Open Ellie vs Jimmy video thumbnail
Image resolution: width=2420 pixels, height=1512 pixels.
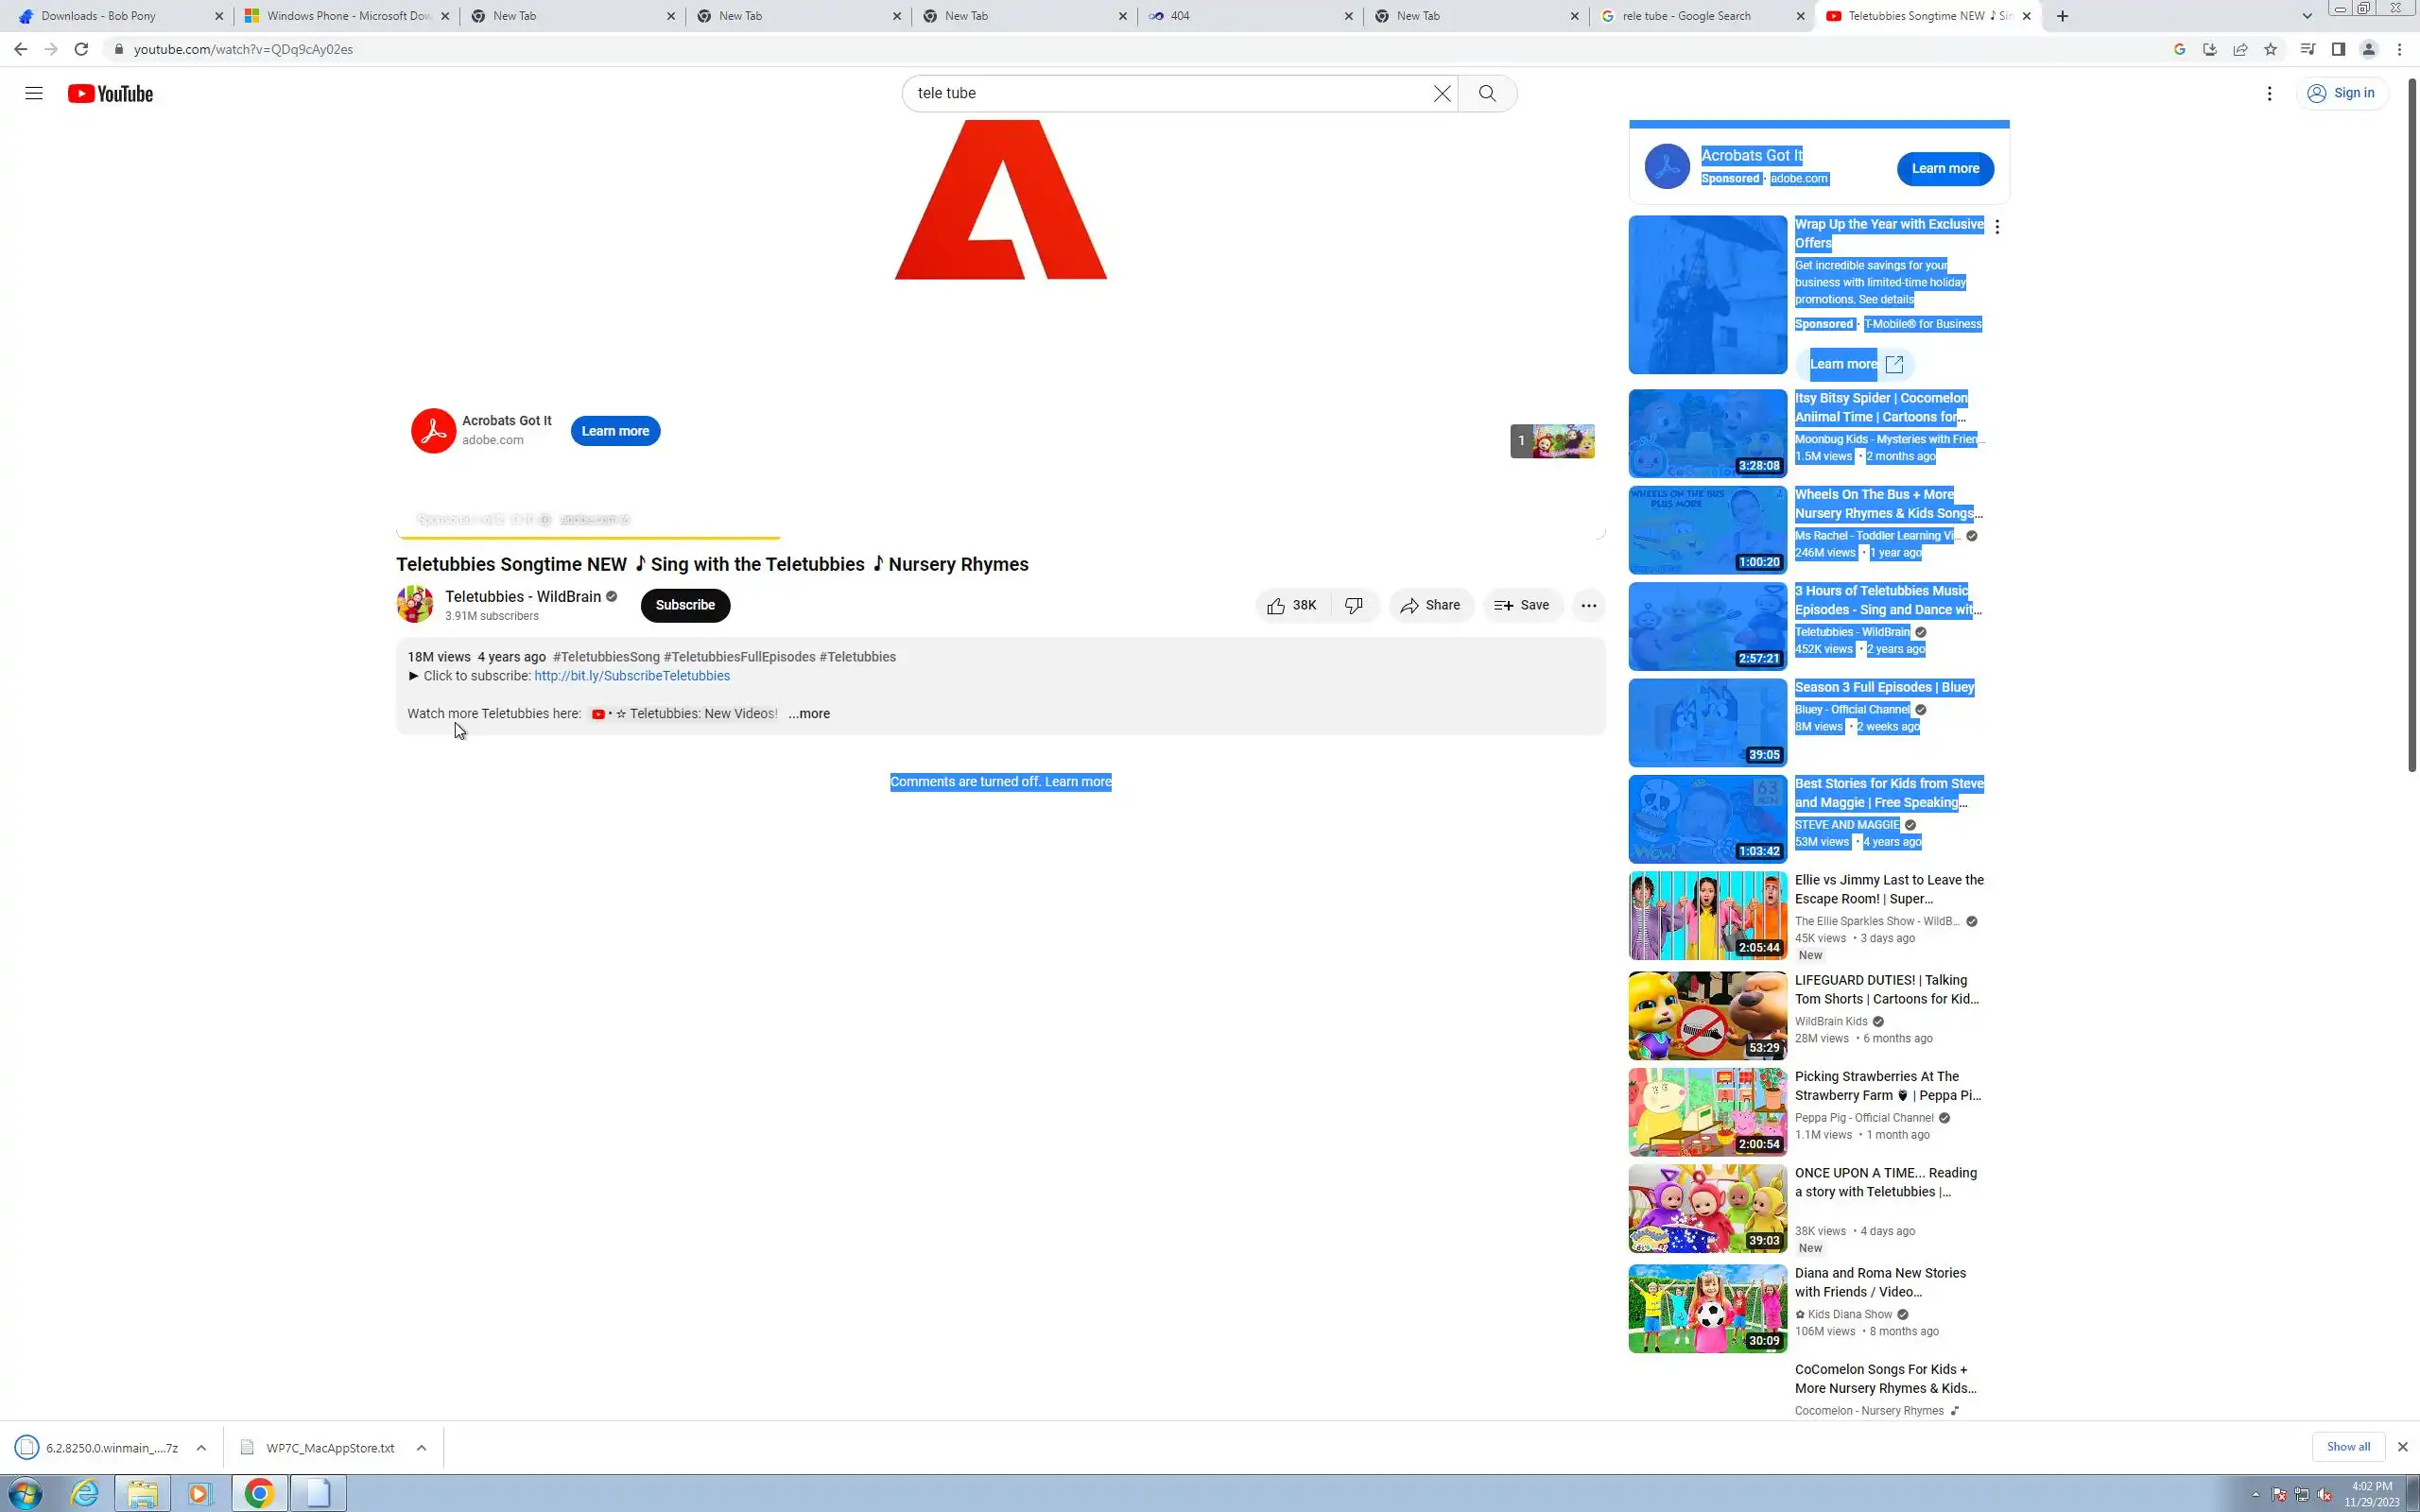pos(1707,915)
